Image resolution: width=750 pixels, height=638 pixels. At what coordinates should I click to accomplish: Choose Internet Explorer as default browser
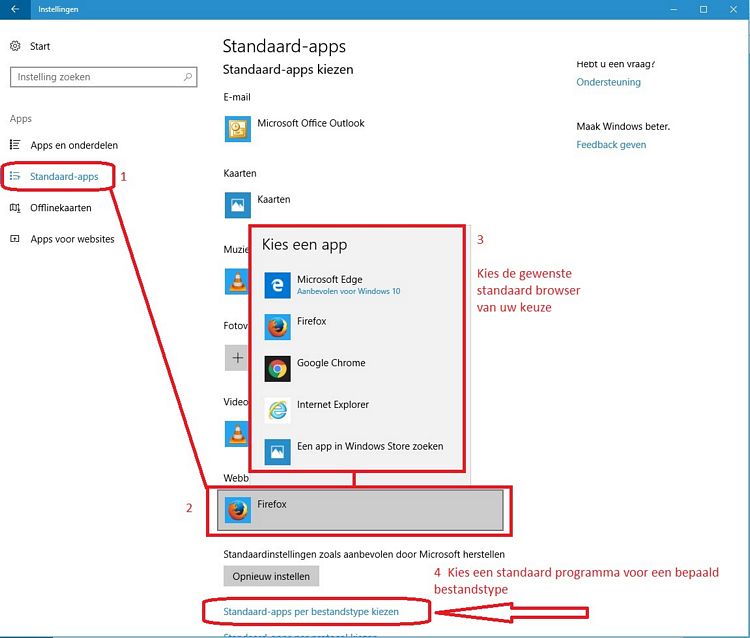[x=356, y=410]
